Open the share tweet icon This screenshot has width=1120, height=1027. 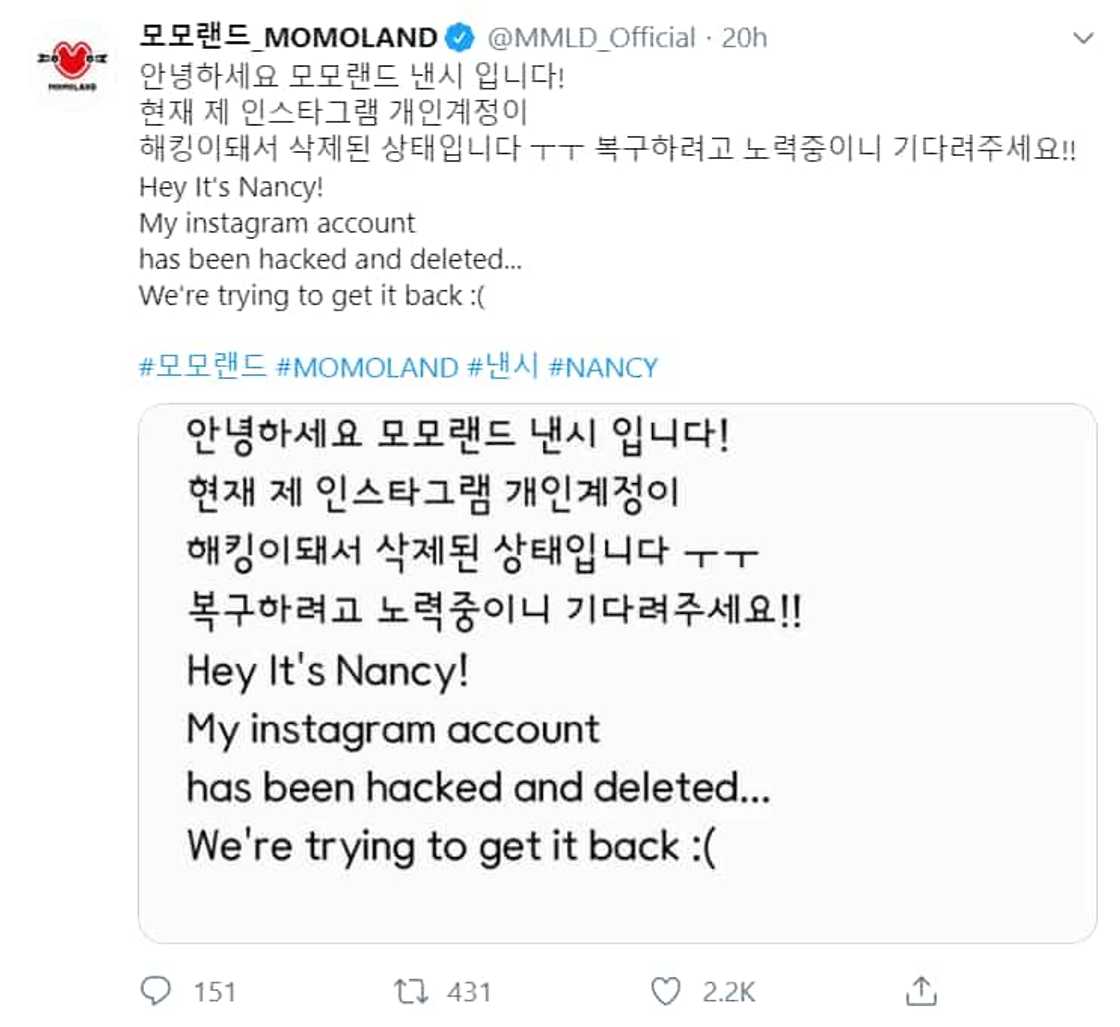(x=920, y=990)
